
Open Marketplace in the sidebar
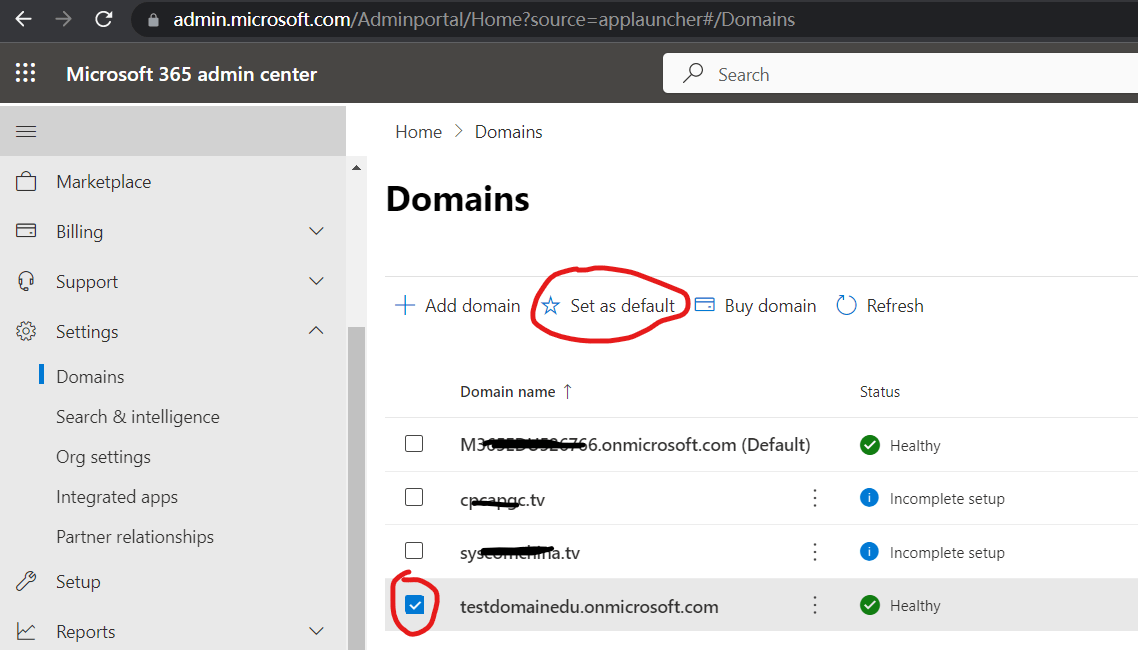coord(104,181)
